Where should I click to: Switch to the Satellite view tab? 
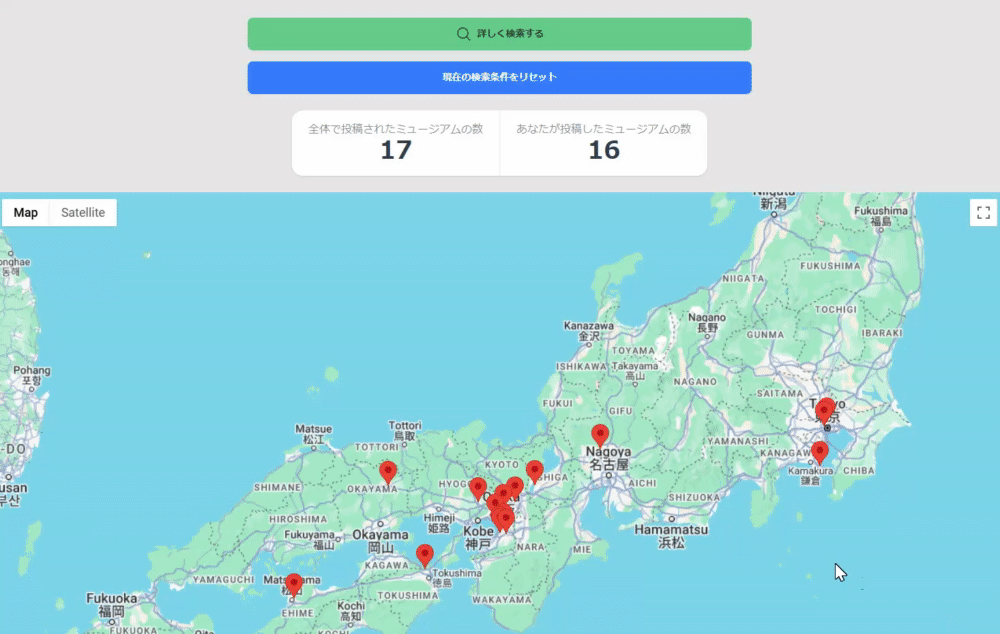(83, 212)
